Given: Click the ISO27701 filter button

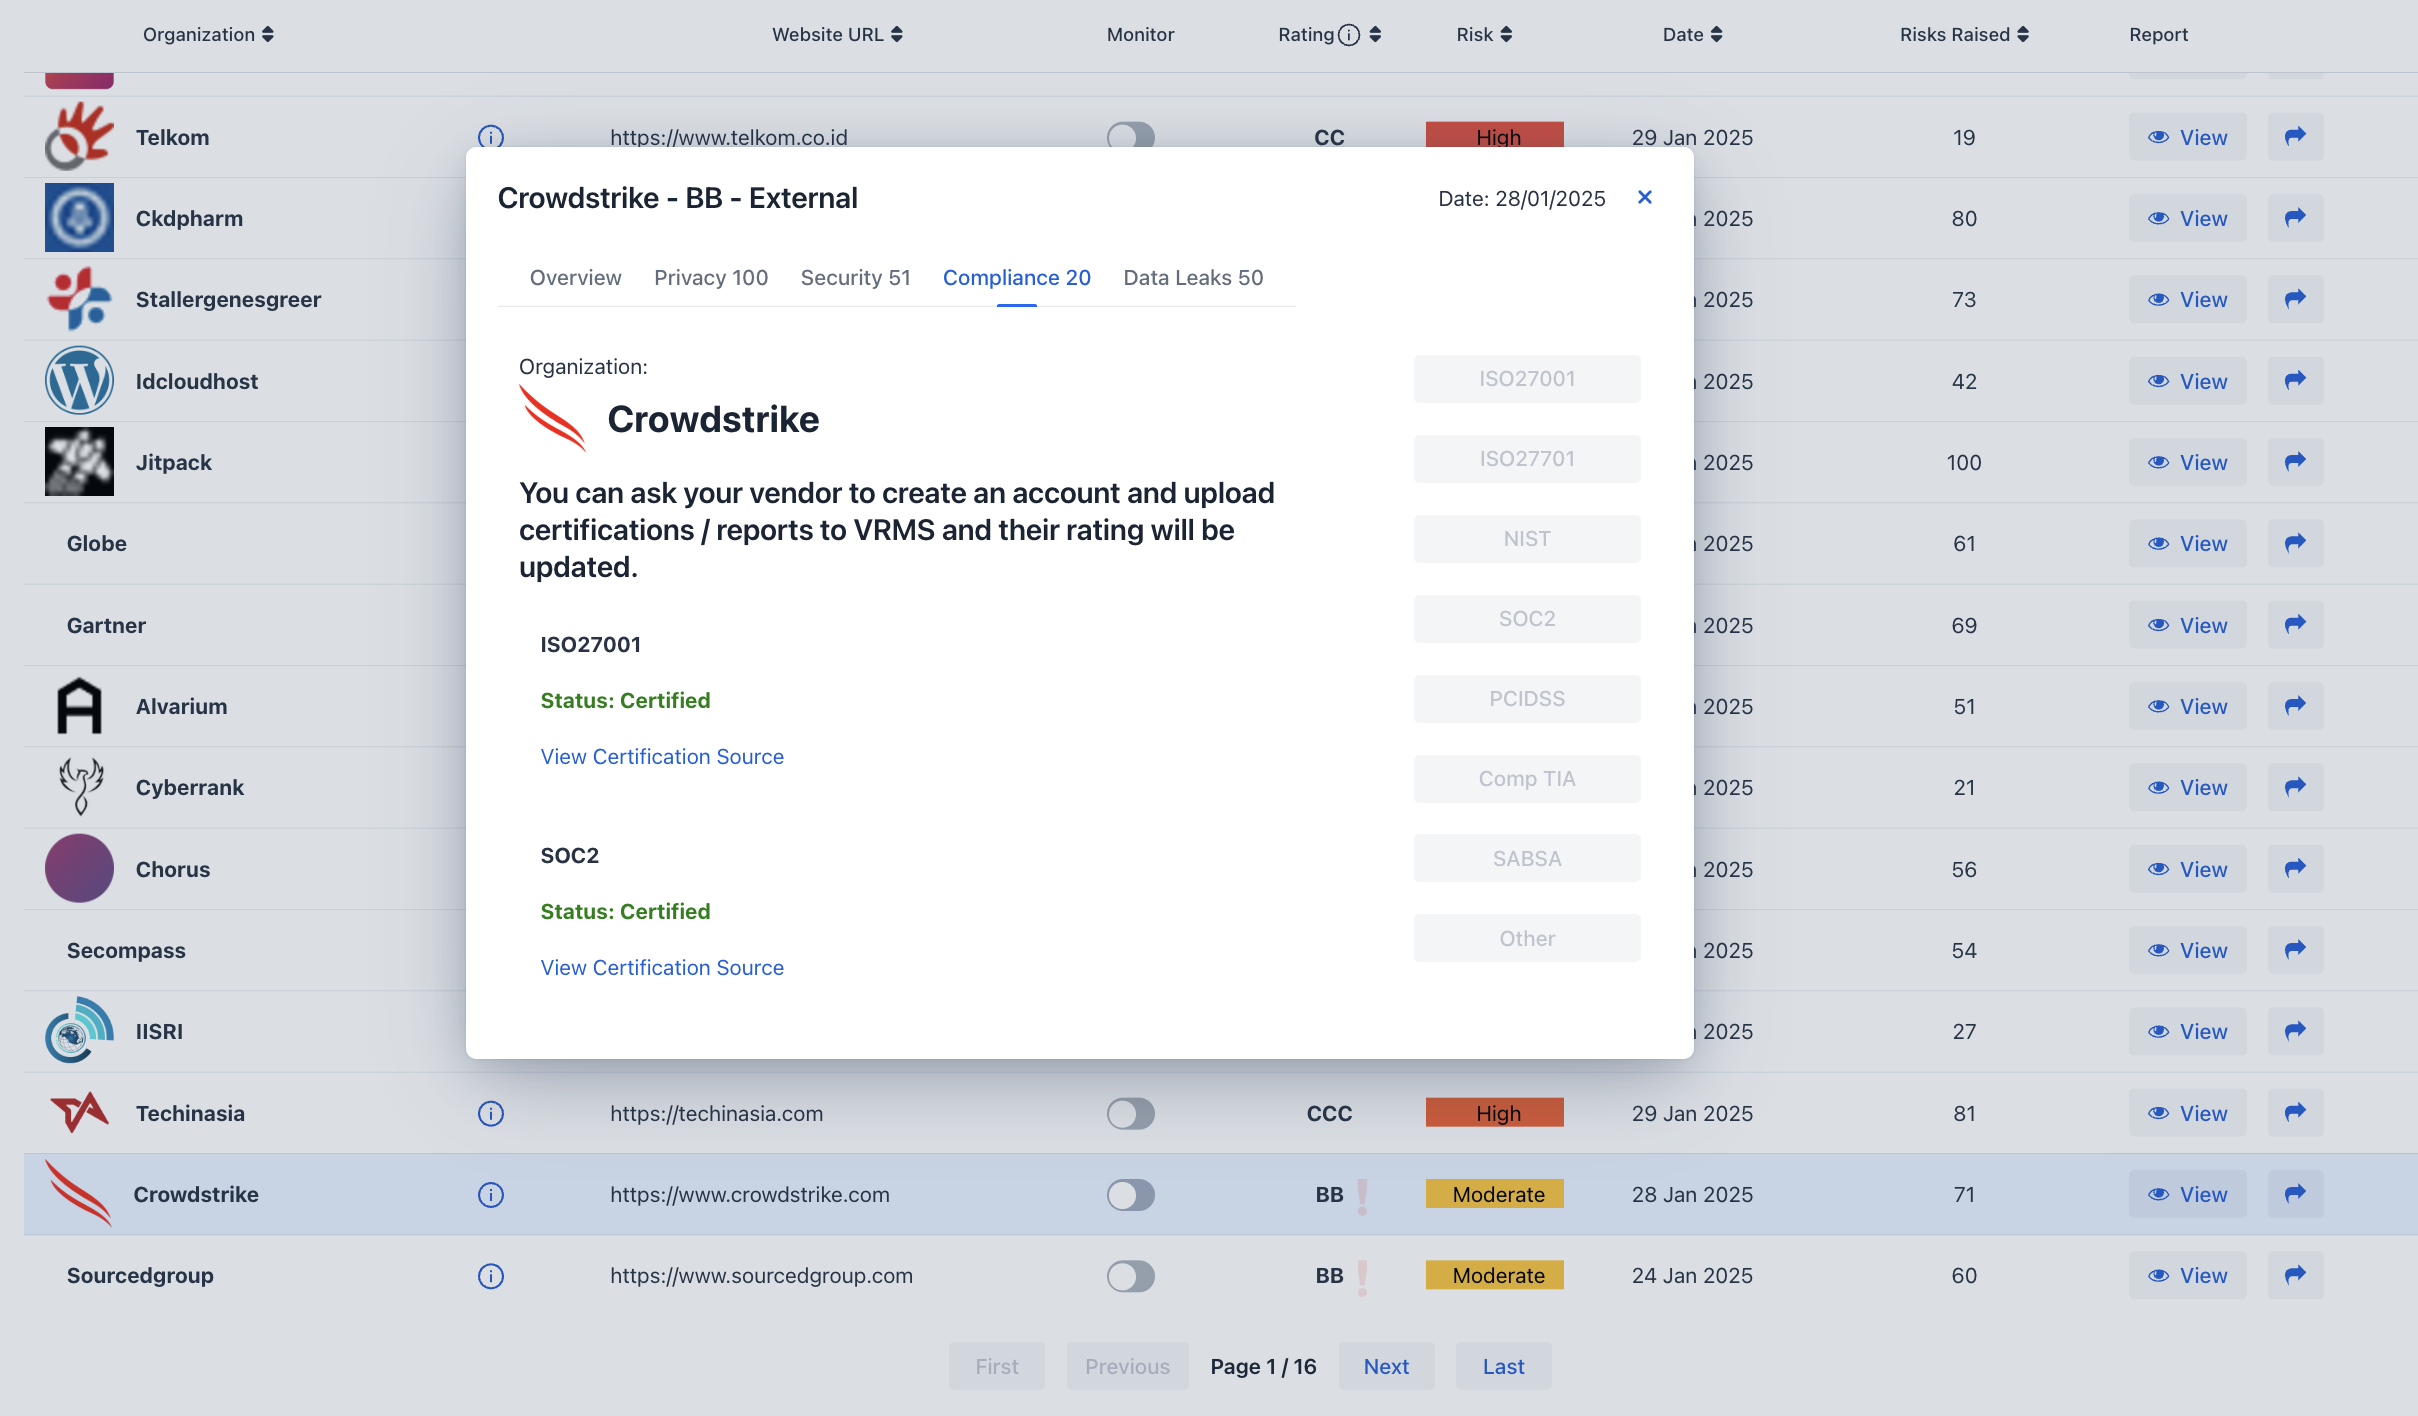Looking at the screenshot, I should [x=1527, y=459].
